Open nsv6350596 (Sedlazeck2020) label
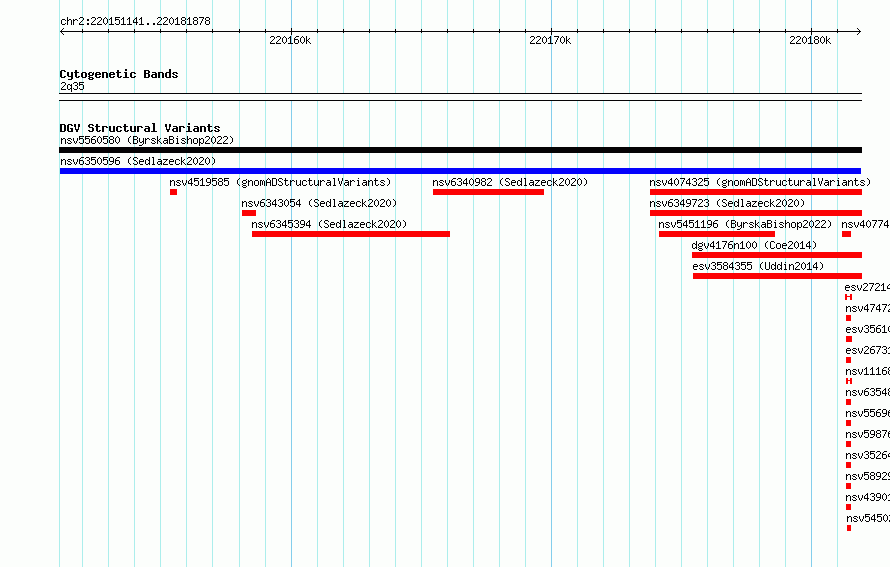Viewport: 890px width, 567px height. click(138, 161)
